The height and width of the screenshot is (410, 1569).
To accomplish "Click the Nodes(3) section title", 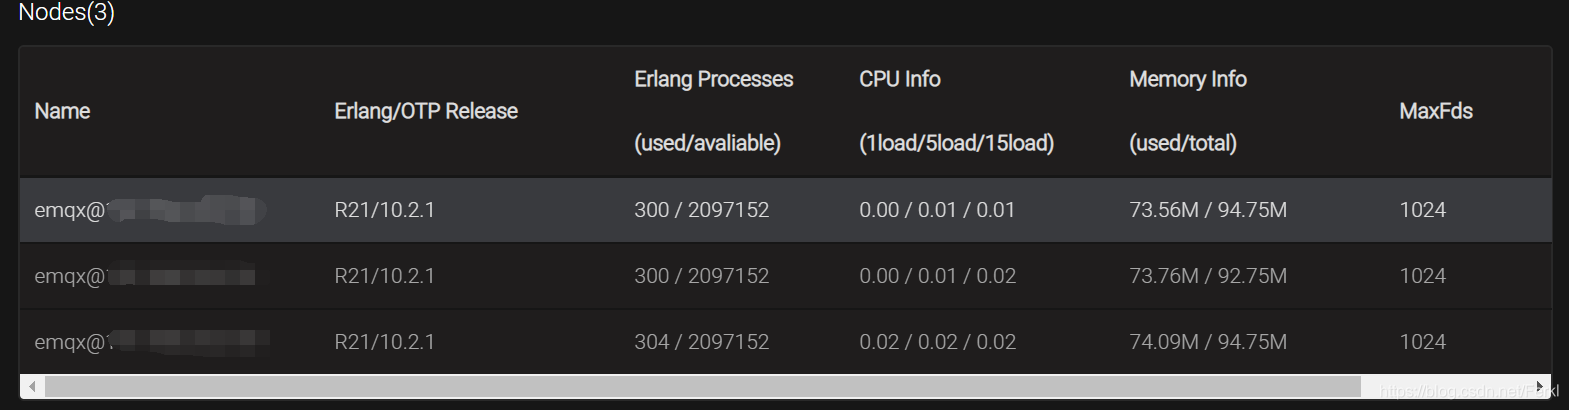I will pyautogui.click(x=66, y=12).
